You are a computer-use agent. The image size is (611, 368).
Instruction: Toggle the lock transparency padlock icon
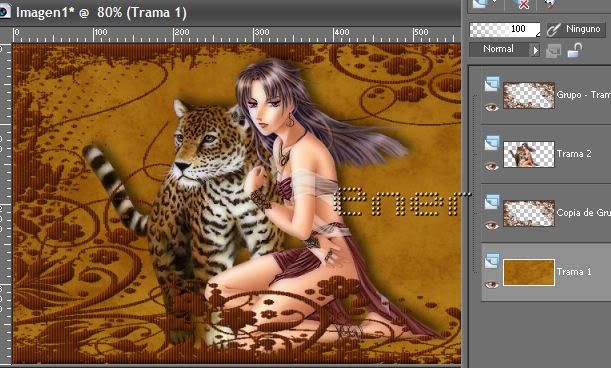pyautogui.click(x=574, y=50)
